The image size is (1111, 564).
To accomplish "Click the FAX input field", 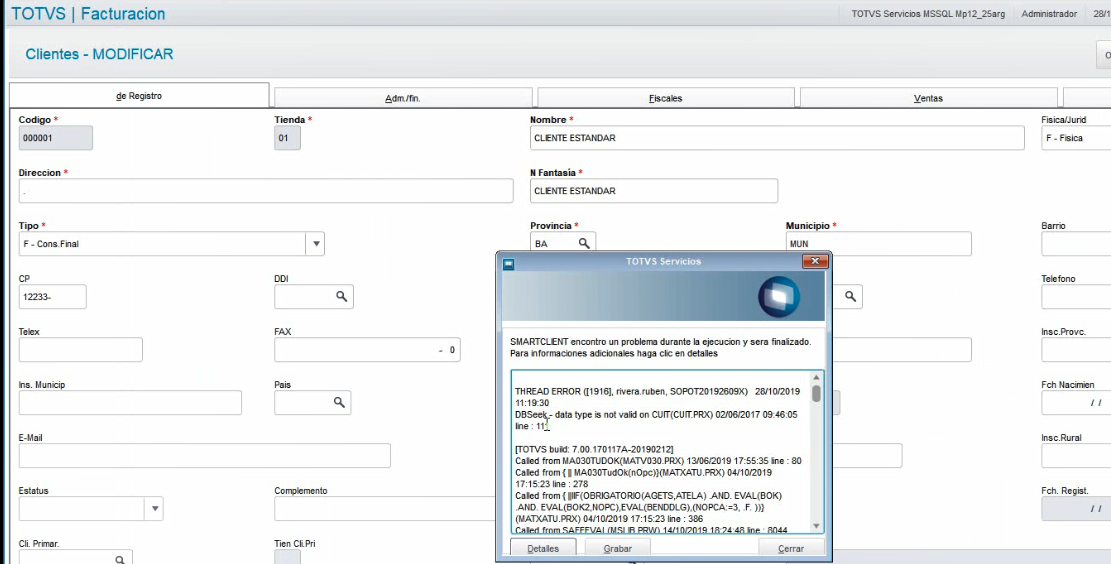I will pyautogui.click(x=367, y=350).
